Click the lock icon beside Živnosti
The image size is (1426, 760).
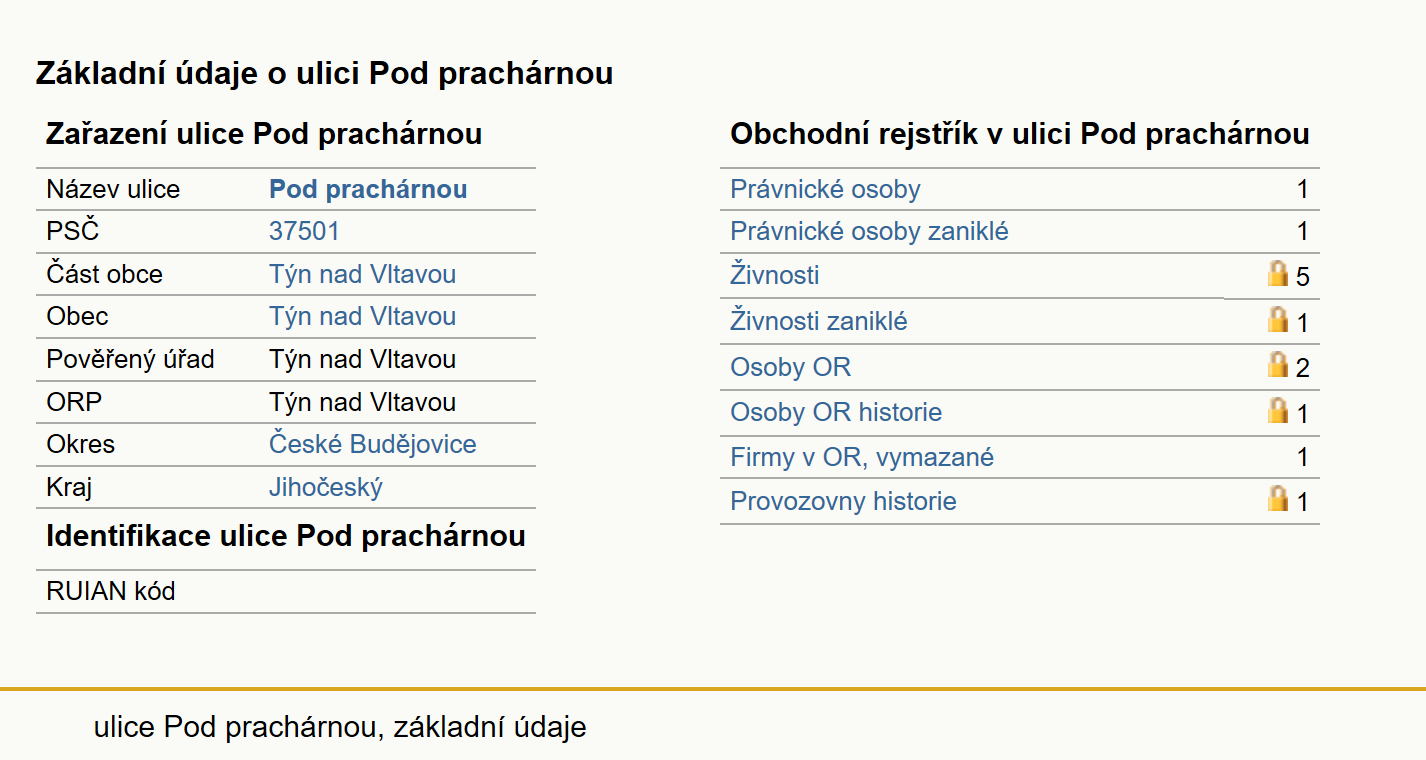(x=1277, y=273)
